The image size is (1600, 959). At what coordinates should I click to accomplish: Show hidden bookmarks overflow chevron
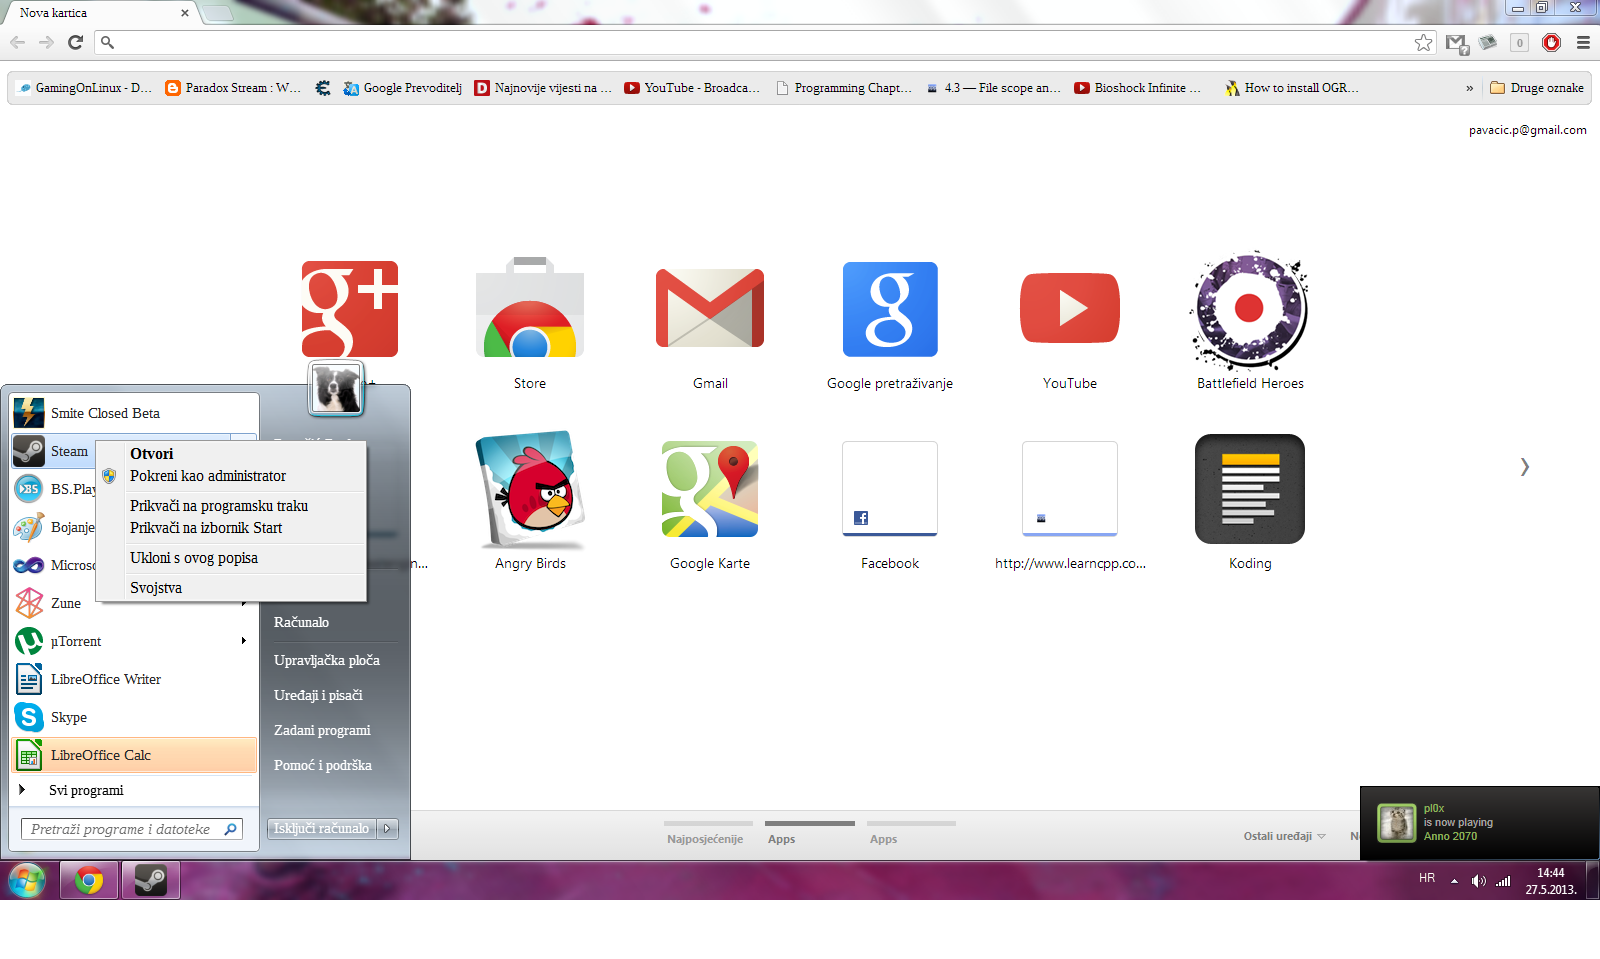1469,88
